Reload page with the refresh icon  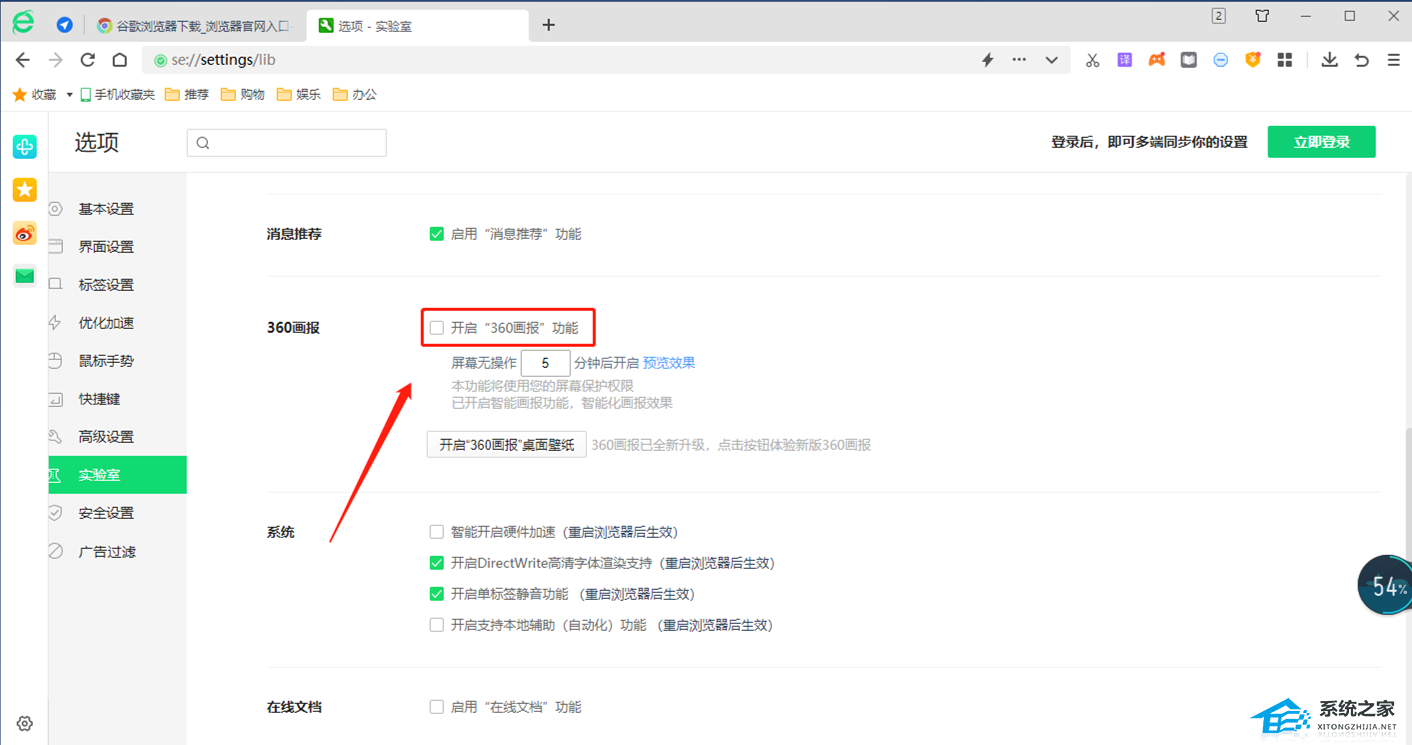point(88,60)
